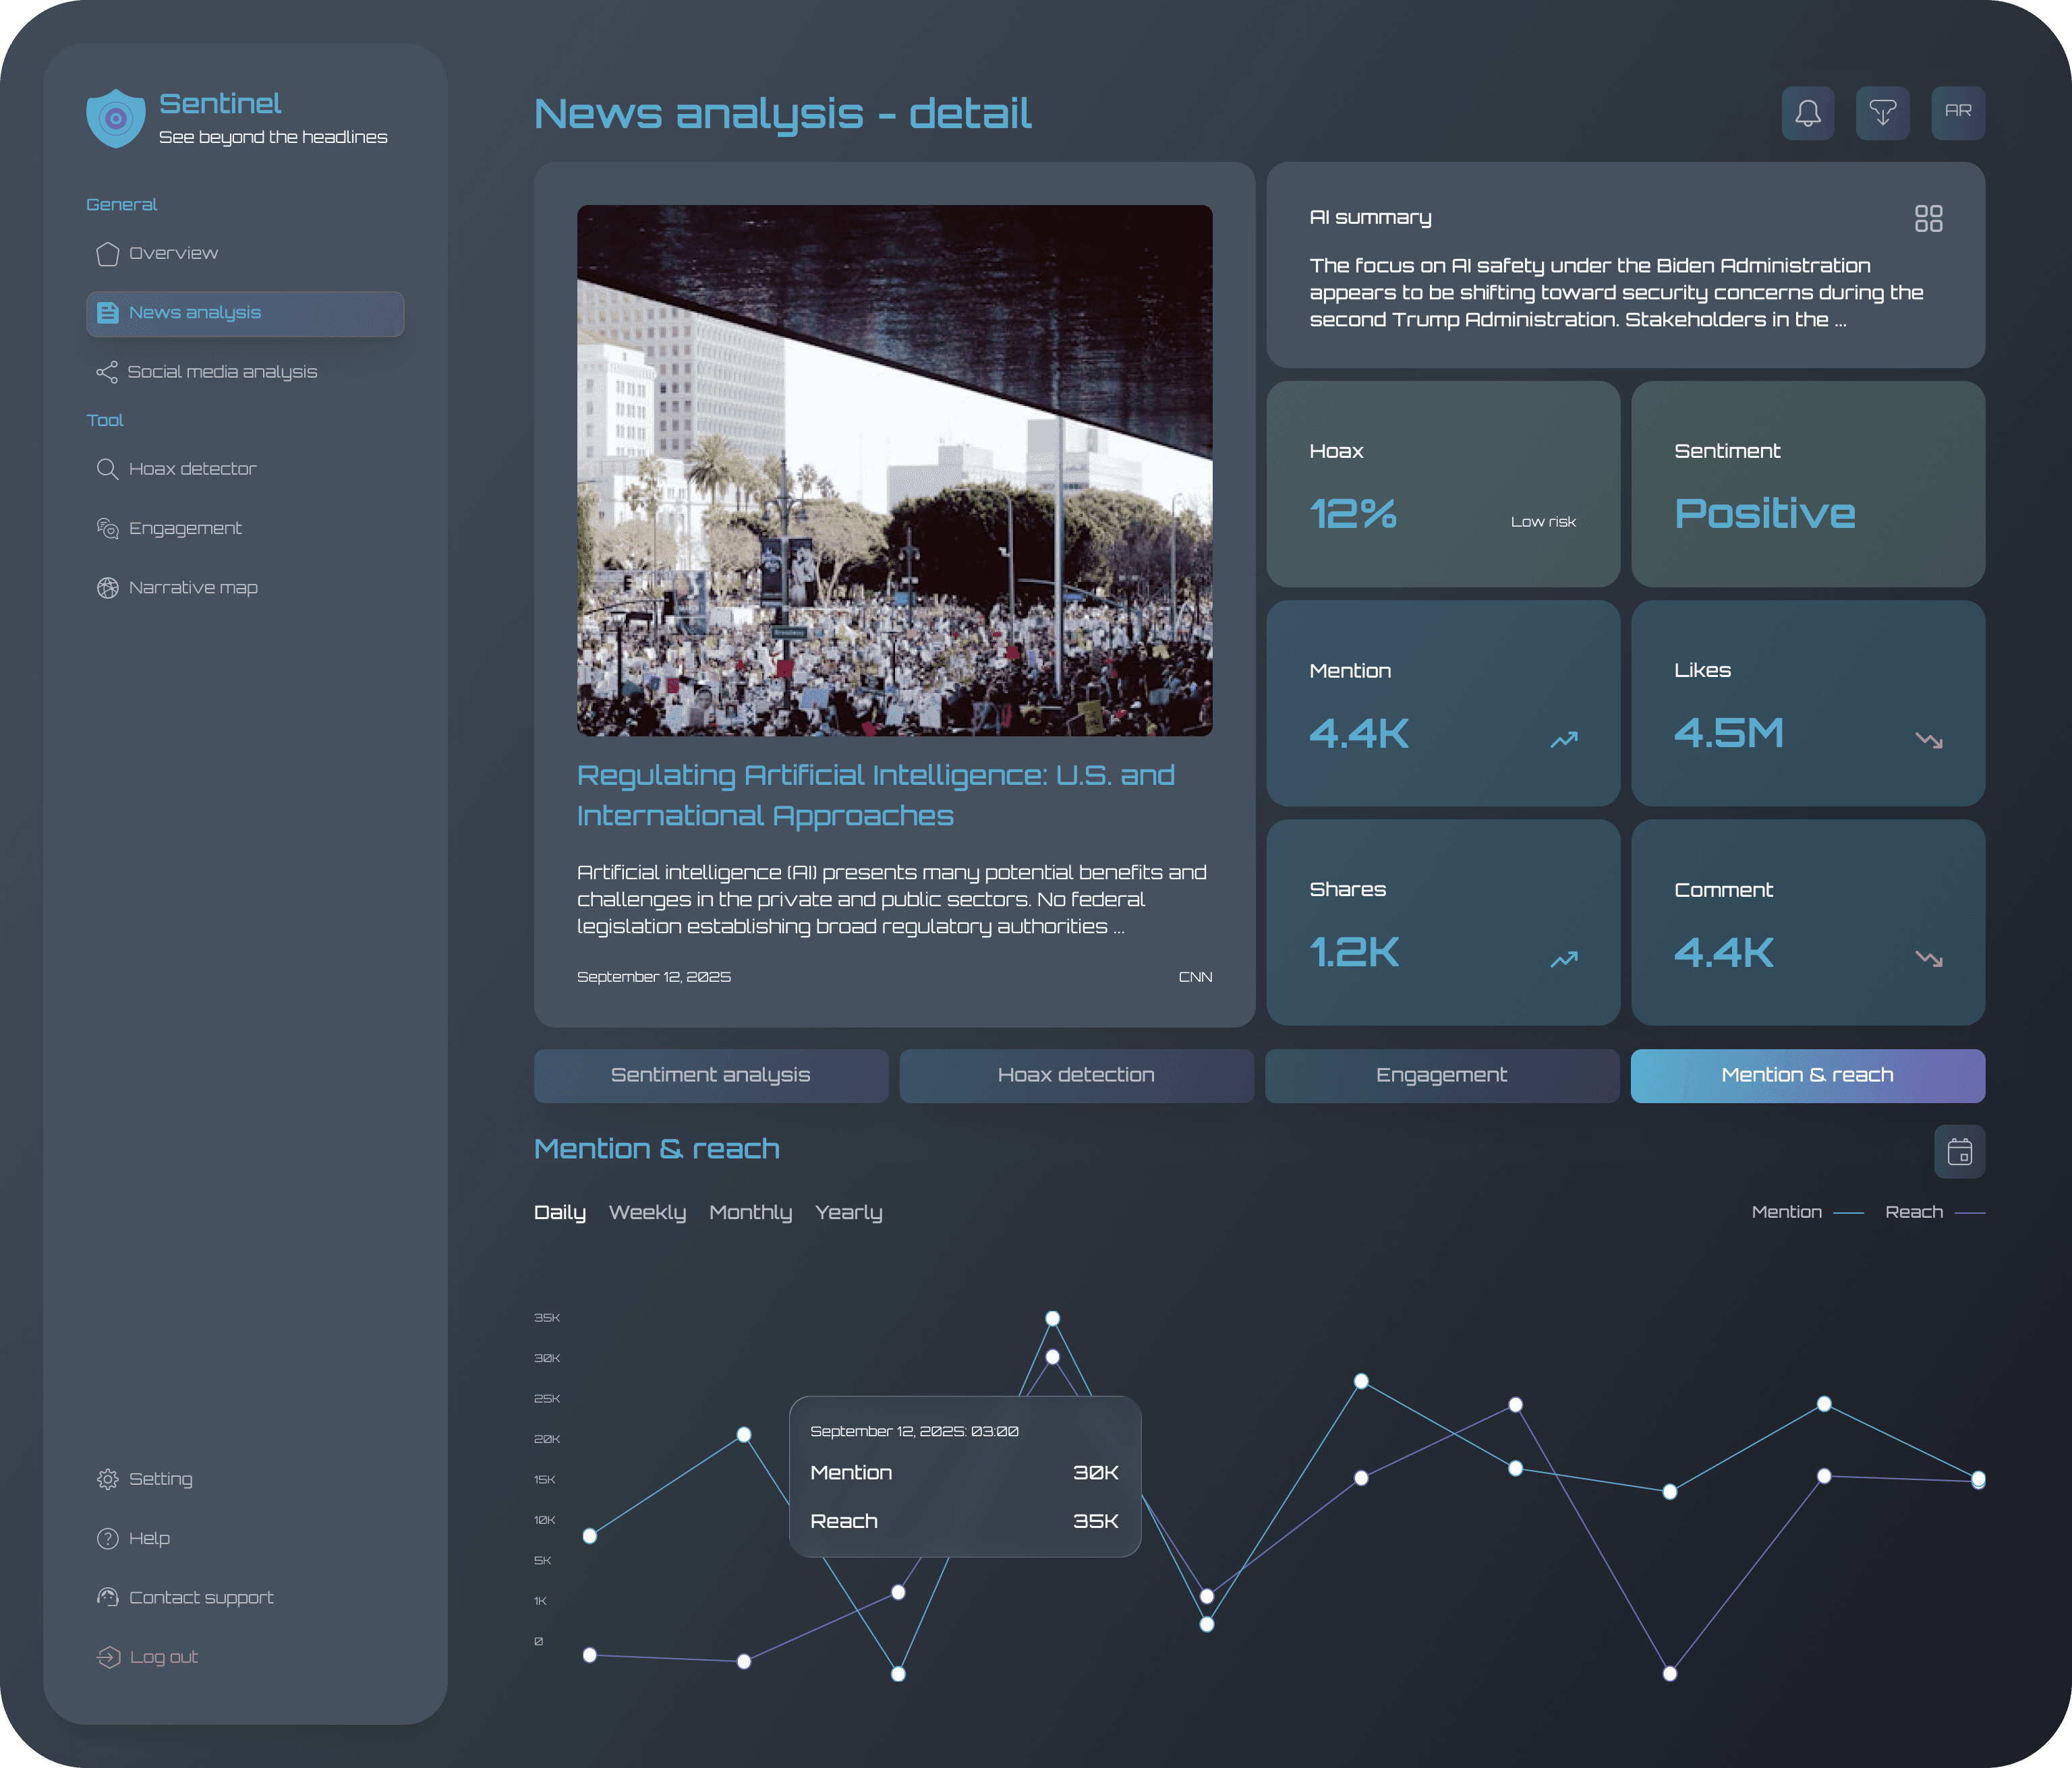Open Social media analysis page
The height and width of the screenshot is (1768, 2072).
[x=221, y=372]
